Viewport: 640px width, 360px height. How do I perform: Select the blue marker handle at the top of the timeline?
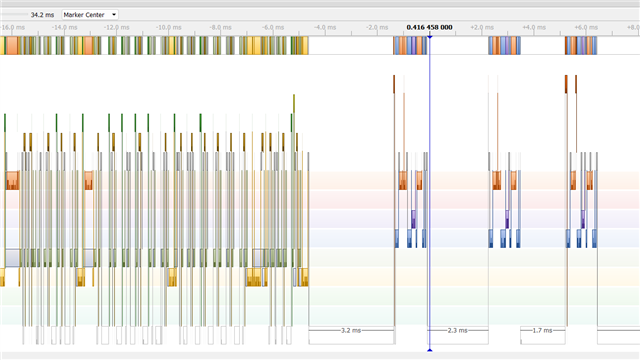pyautogui.click(x=429, y=37)
